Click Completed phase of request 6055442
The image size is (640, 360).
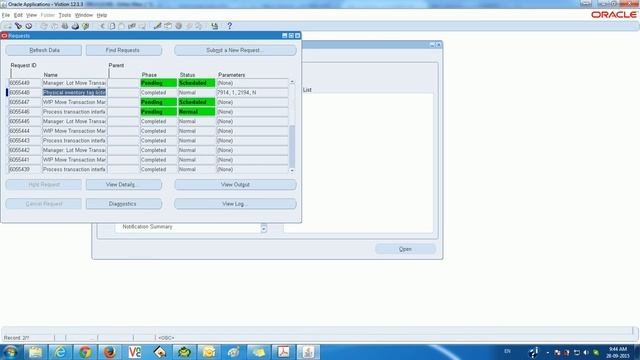click(159, 150)
